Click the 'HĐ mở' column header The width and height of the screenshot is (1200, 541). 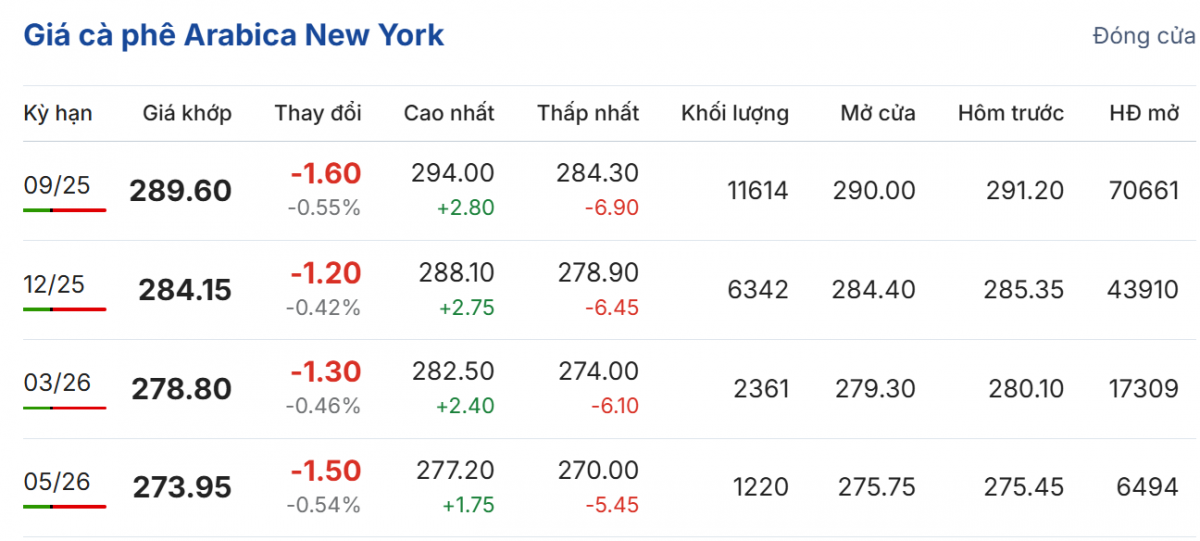pyautogui.click(x=1144, y=113)
